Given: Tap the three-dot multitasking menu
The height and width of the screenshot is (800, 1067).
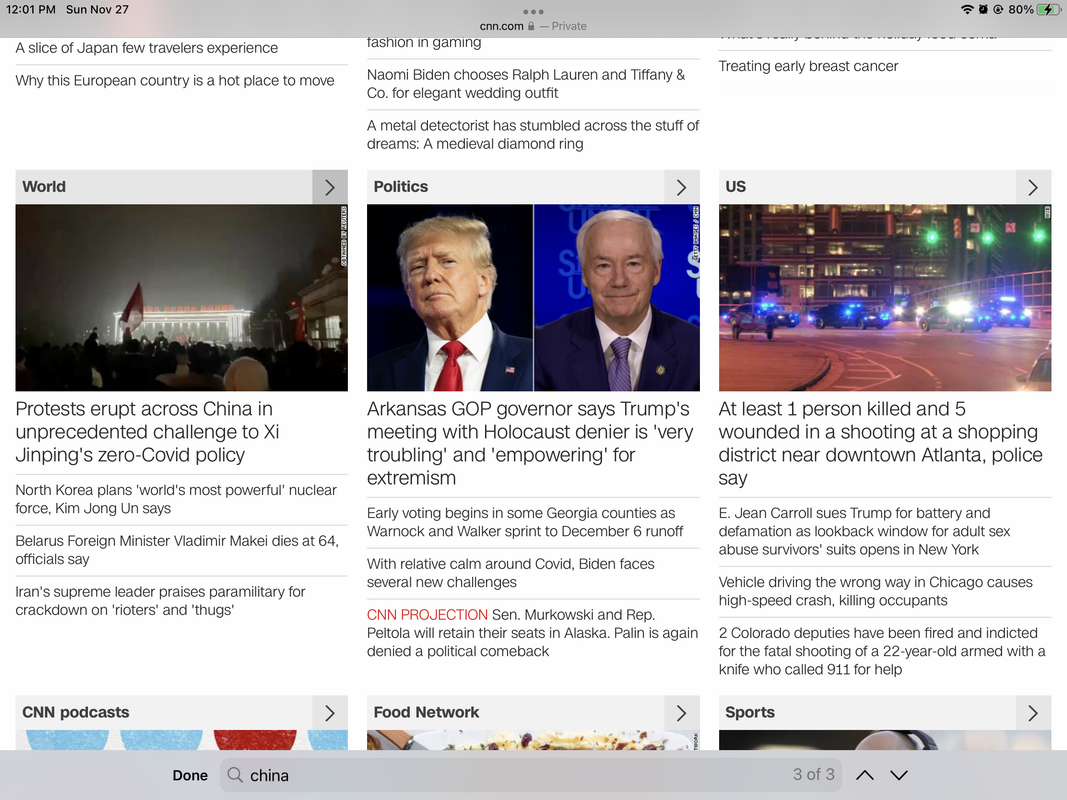Looking at the screenshot, I should 533,12.
